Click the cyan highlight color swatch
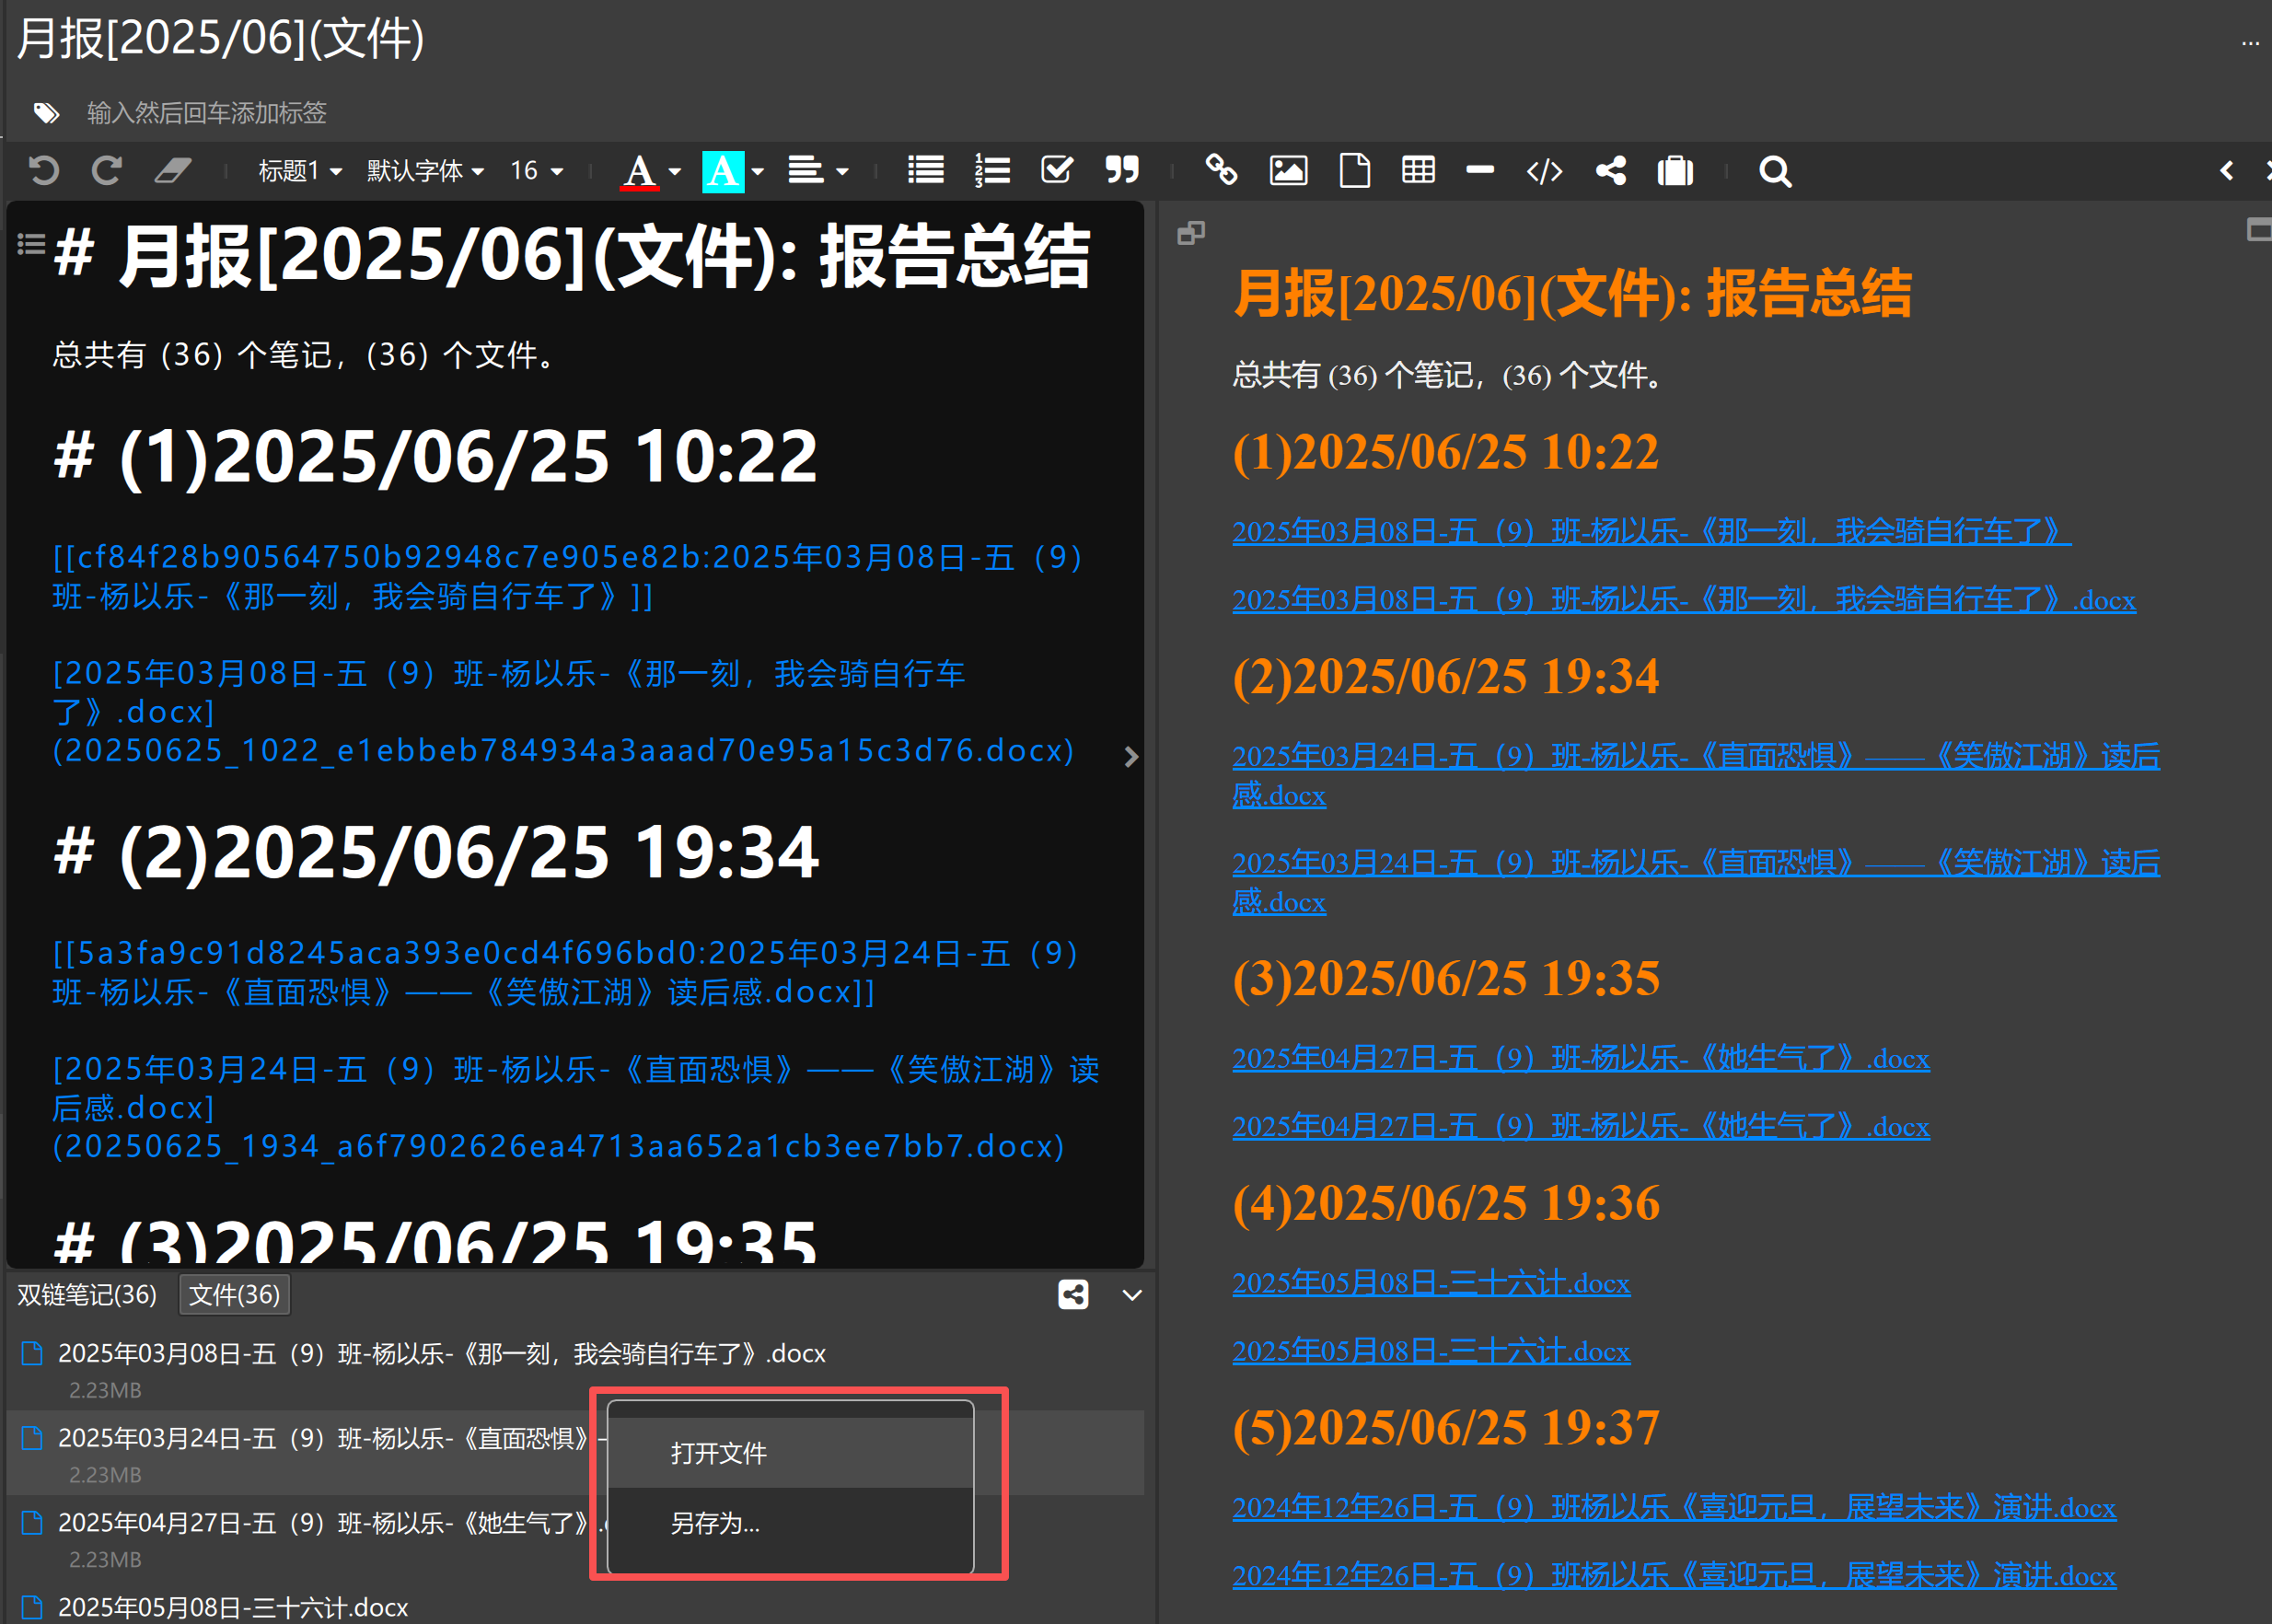Viewport: 2272px width, 1624px height. coord(722,171)
